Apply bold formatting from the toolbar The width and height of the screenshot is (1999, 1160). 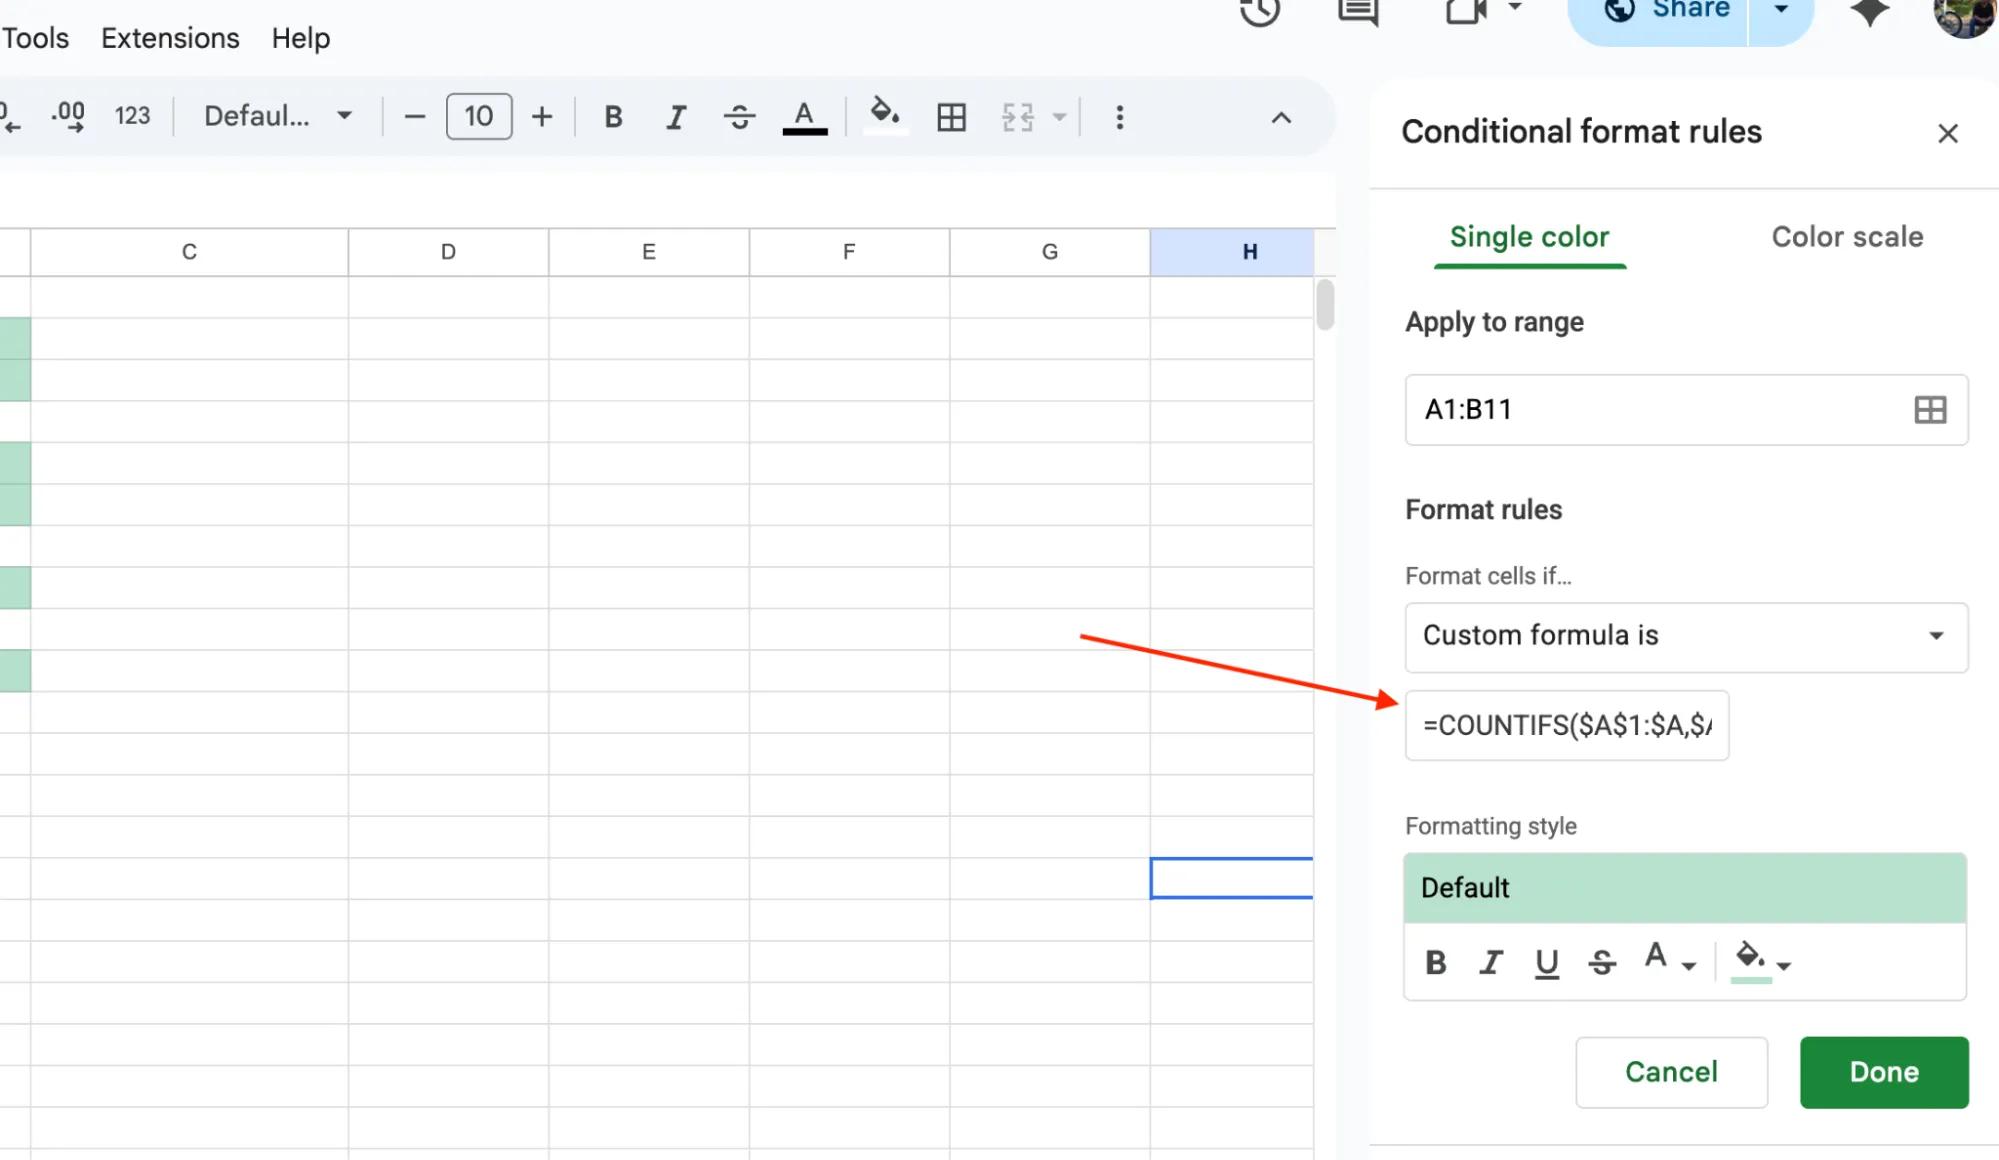[613, 116]
